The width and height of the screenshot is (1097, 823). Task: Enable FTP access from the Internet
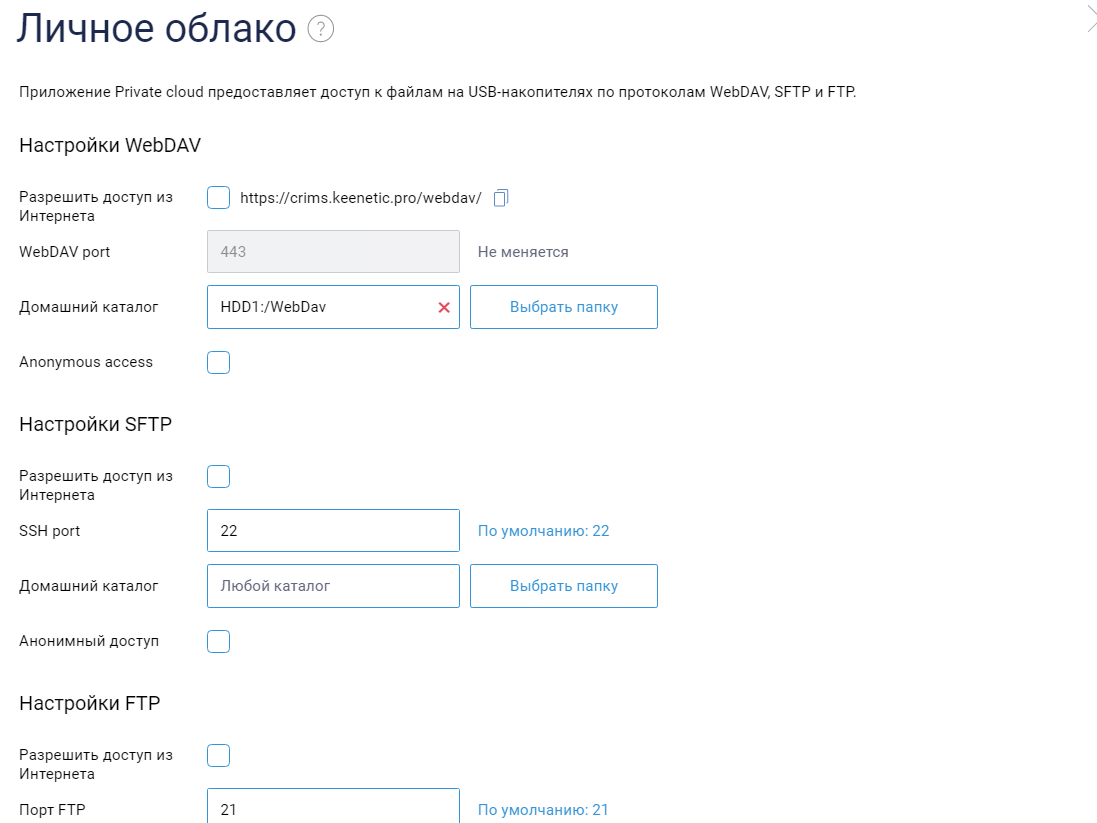(x=218, y=756)
